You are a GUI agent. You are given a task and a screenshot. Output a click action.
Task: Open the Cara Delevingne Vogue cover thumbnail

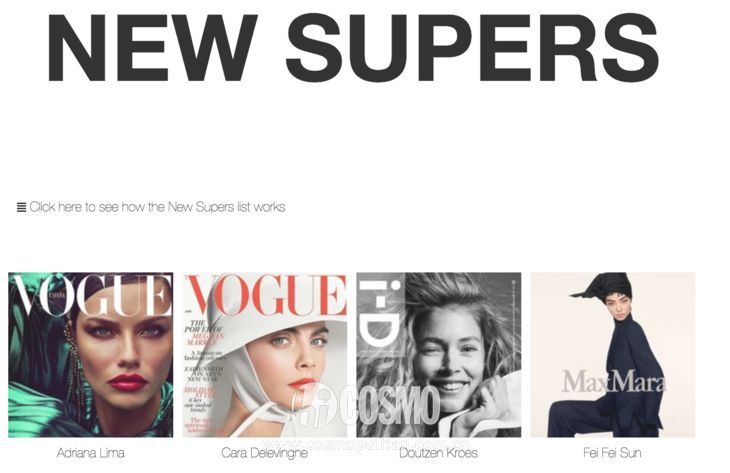tap(264, 355)
